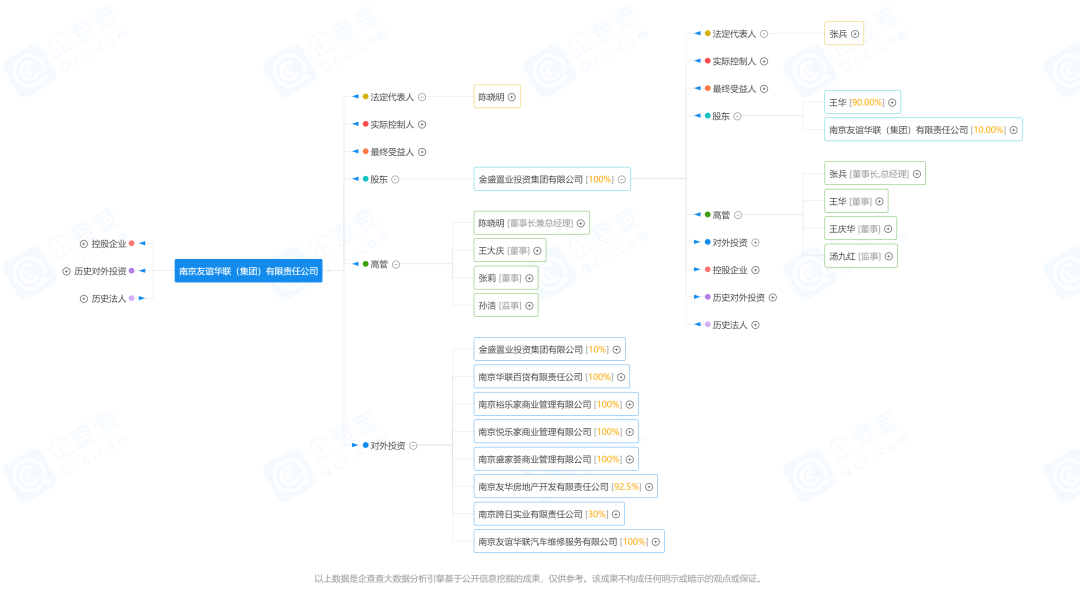The height and width of the screenshot is (596, 1080).
Task: Open 南京友华房地产开发有限责任公司 company name
Action: pyautogui.click(x=543, y=487)
